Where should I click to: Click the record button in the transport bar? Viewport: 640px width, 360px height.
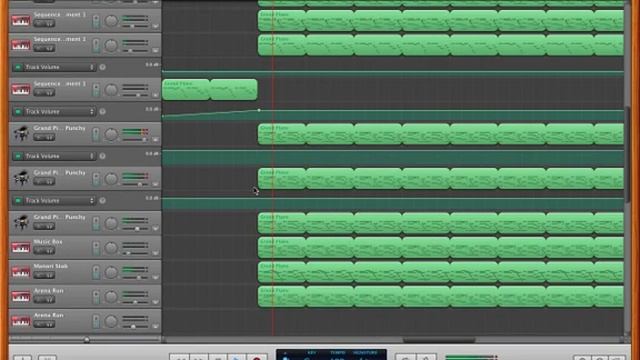pyautogui.click(x=256, y=358)
